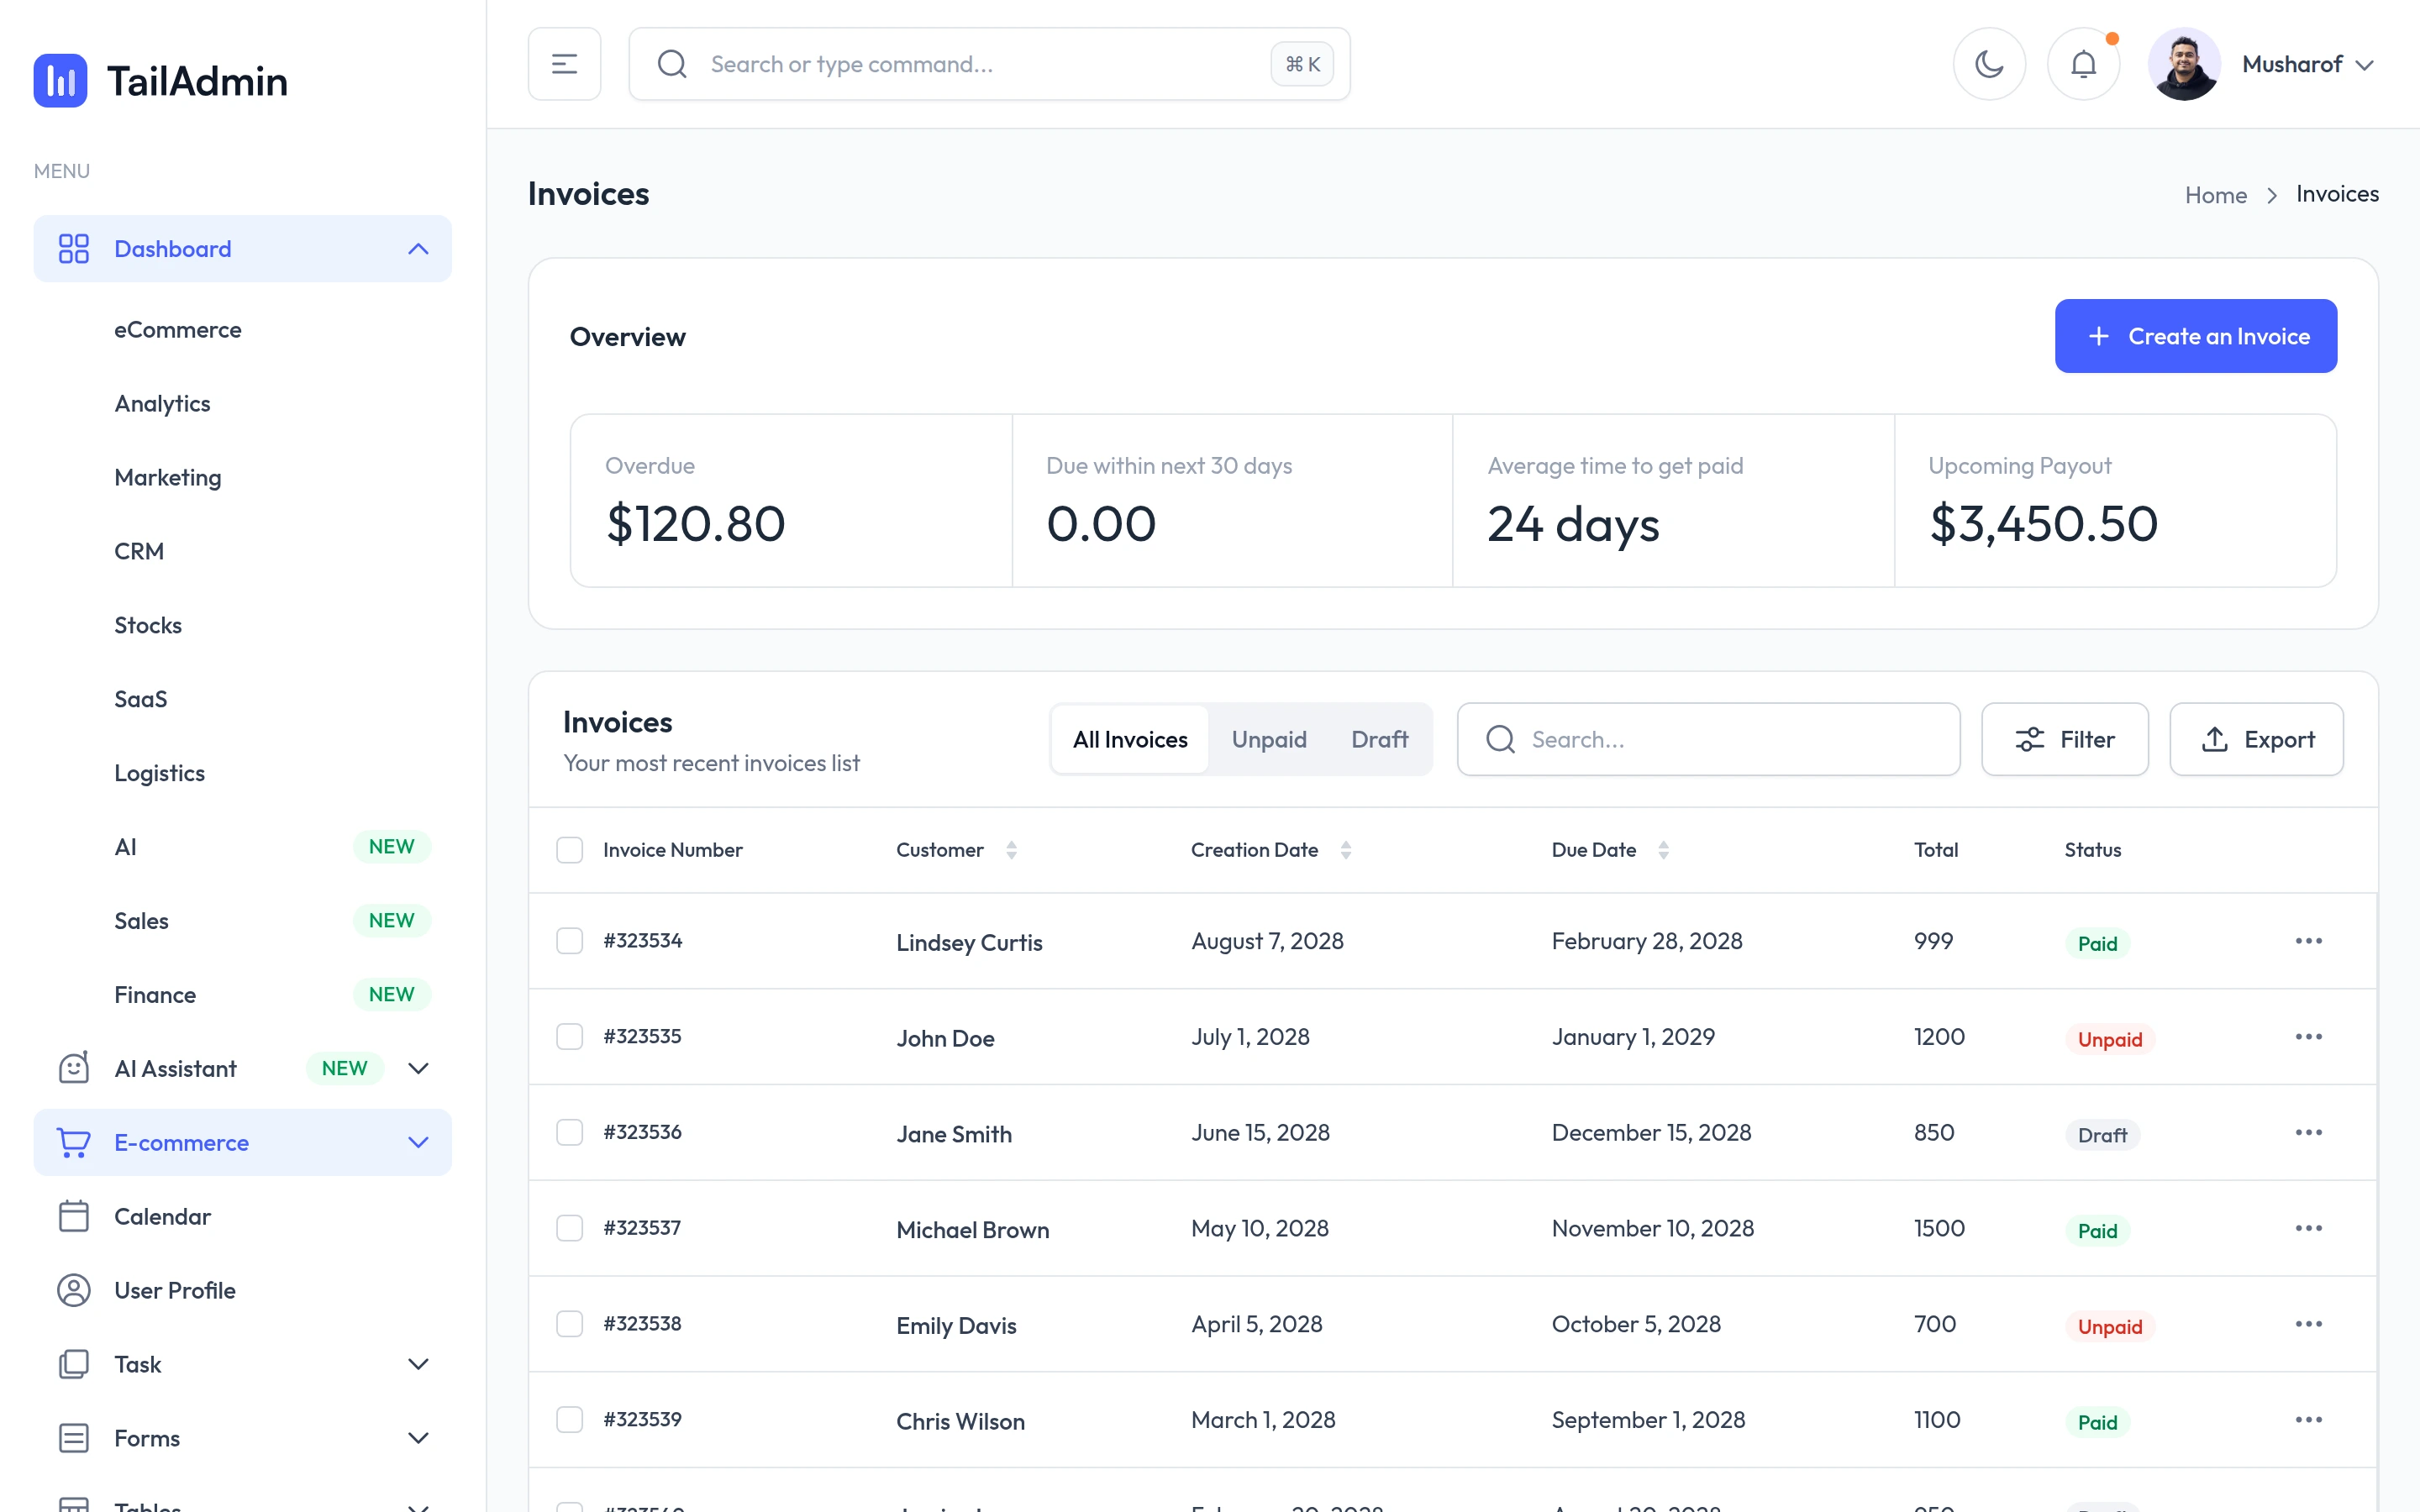Click the AI Assistant robot icon
The height and width of the screenshot is (1512, 2420).
74,1068
